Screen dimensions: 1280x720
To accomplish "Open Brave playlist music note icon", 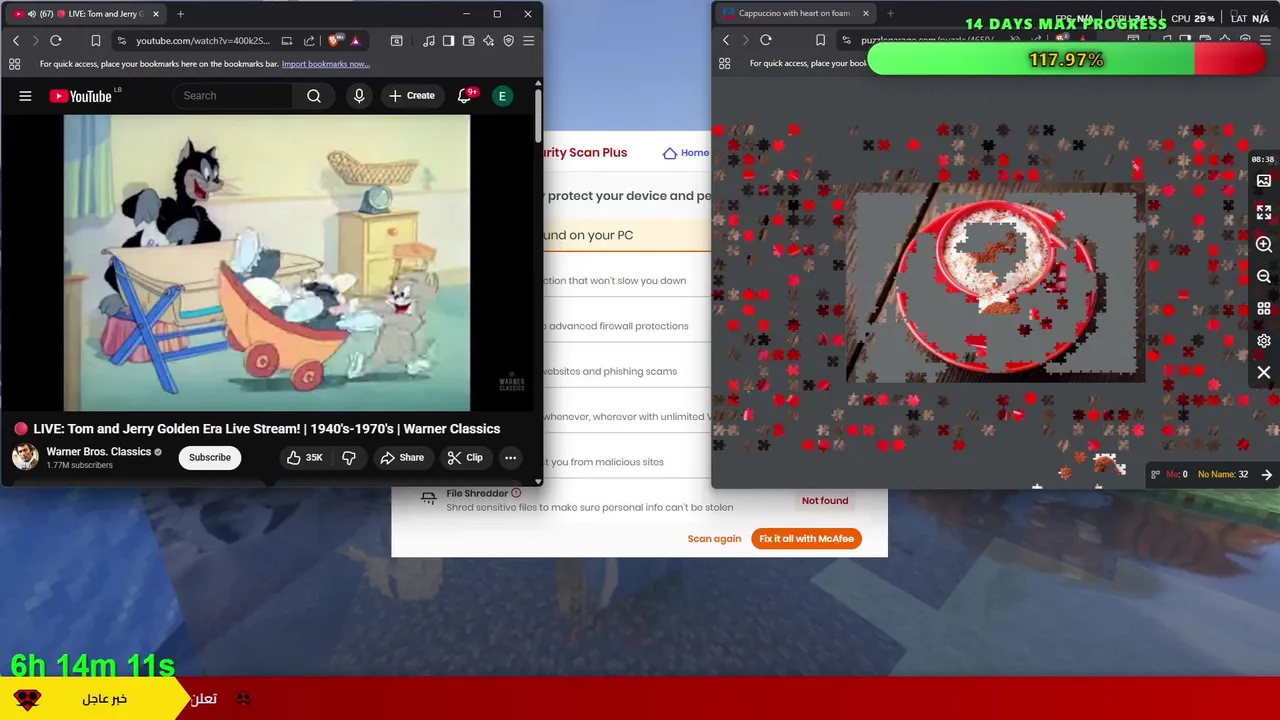I will click(x=429, y=40).
